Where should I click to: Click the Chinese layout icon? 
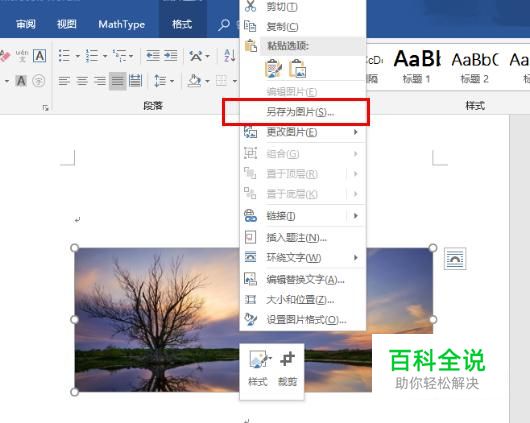(196, 56)
